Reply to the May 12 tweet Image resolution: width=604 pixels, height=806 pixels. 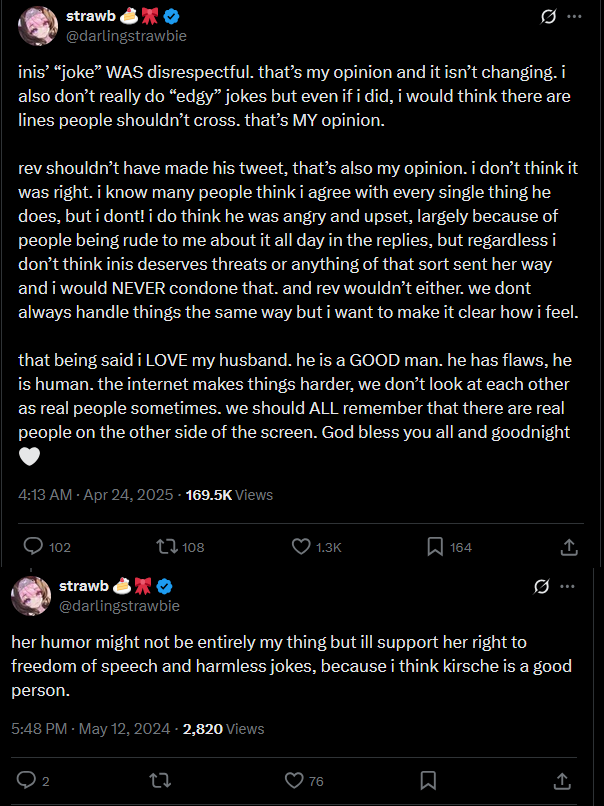coord(27,780)
